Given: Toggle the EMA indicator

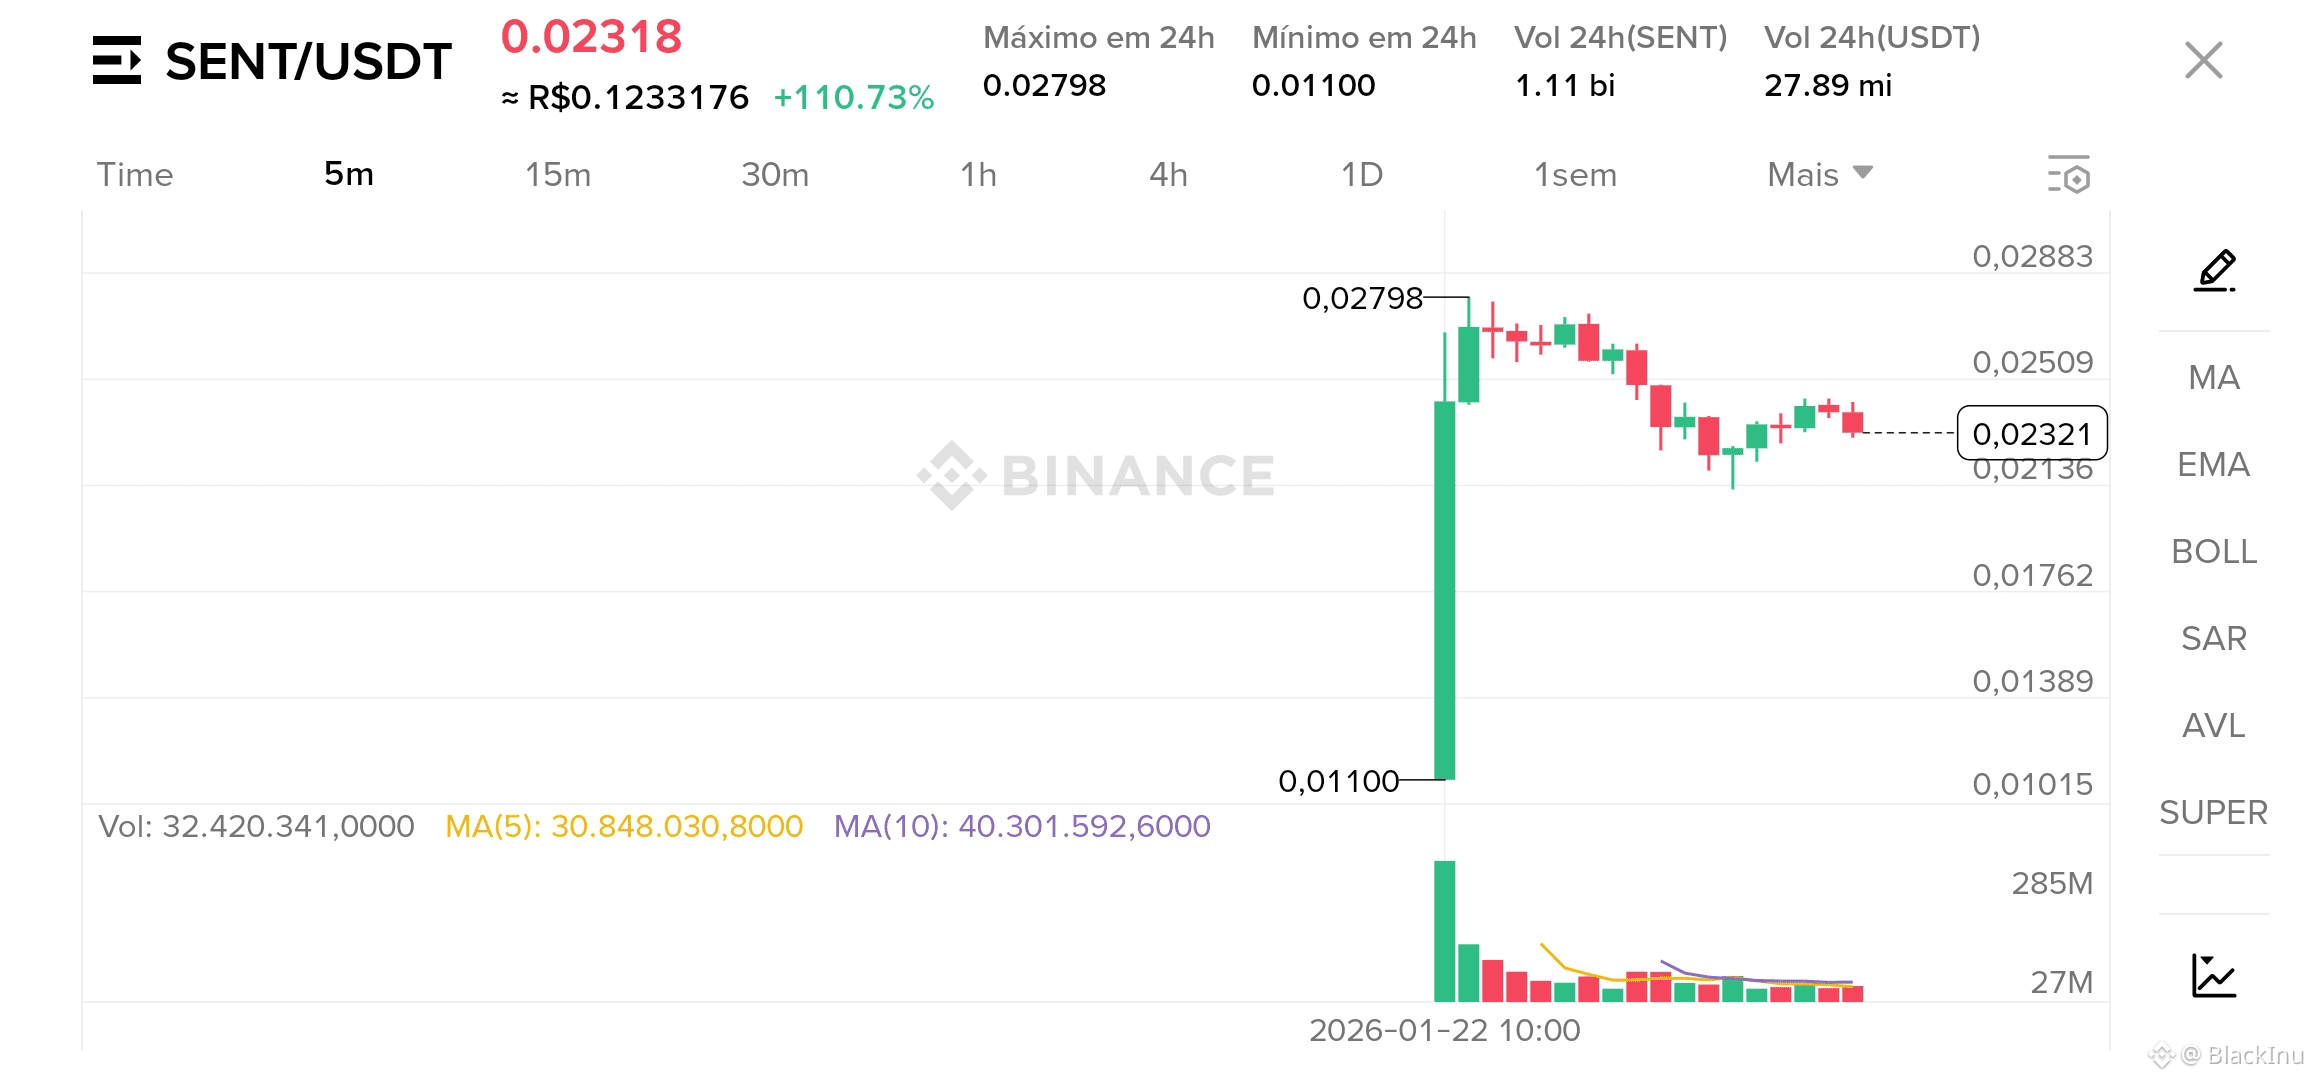Looking at the screenshot, I should point(2213,464).
